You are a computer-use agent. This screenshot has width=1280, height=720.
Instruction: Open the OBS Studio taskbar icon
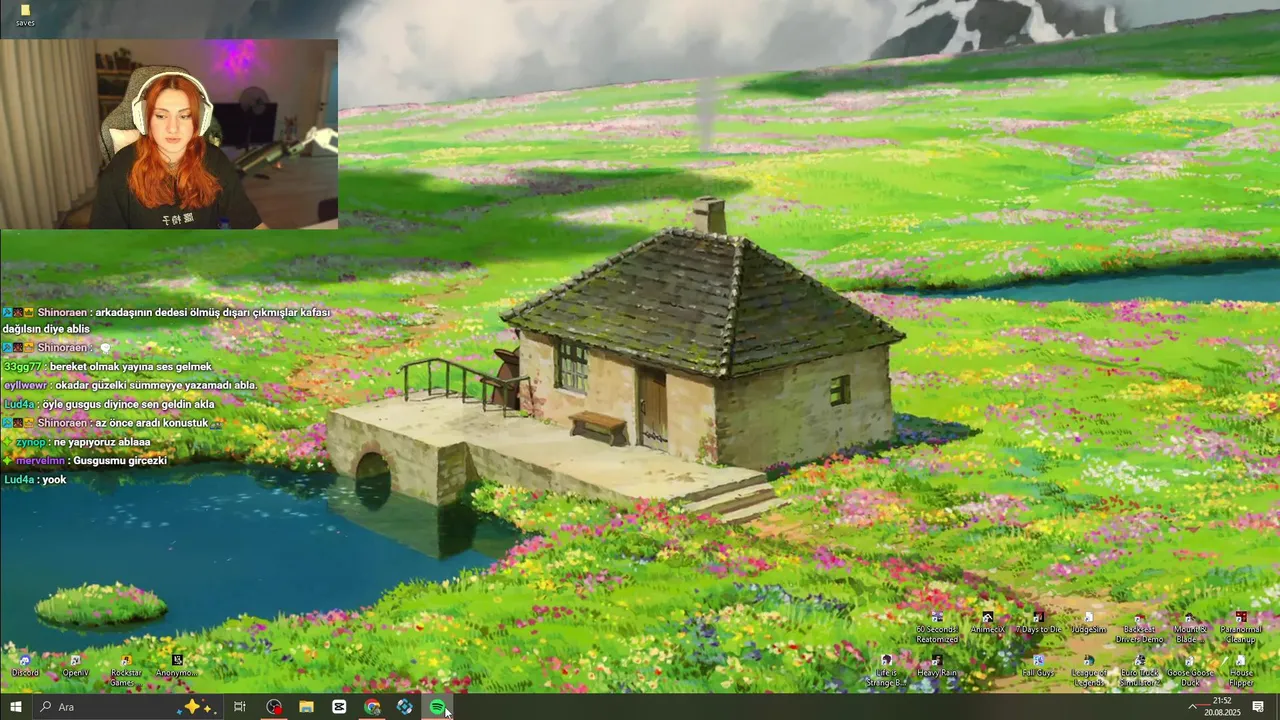pyautogui.click(x=274, y=707)
